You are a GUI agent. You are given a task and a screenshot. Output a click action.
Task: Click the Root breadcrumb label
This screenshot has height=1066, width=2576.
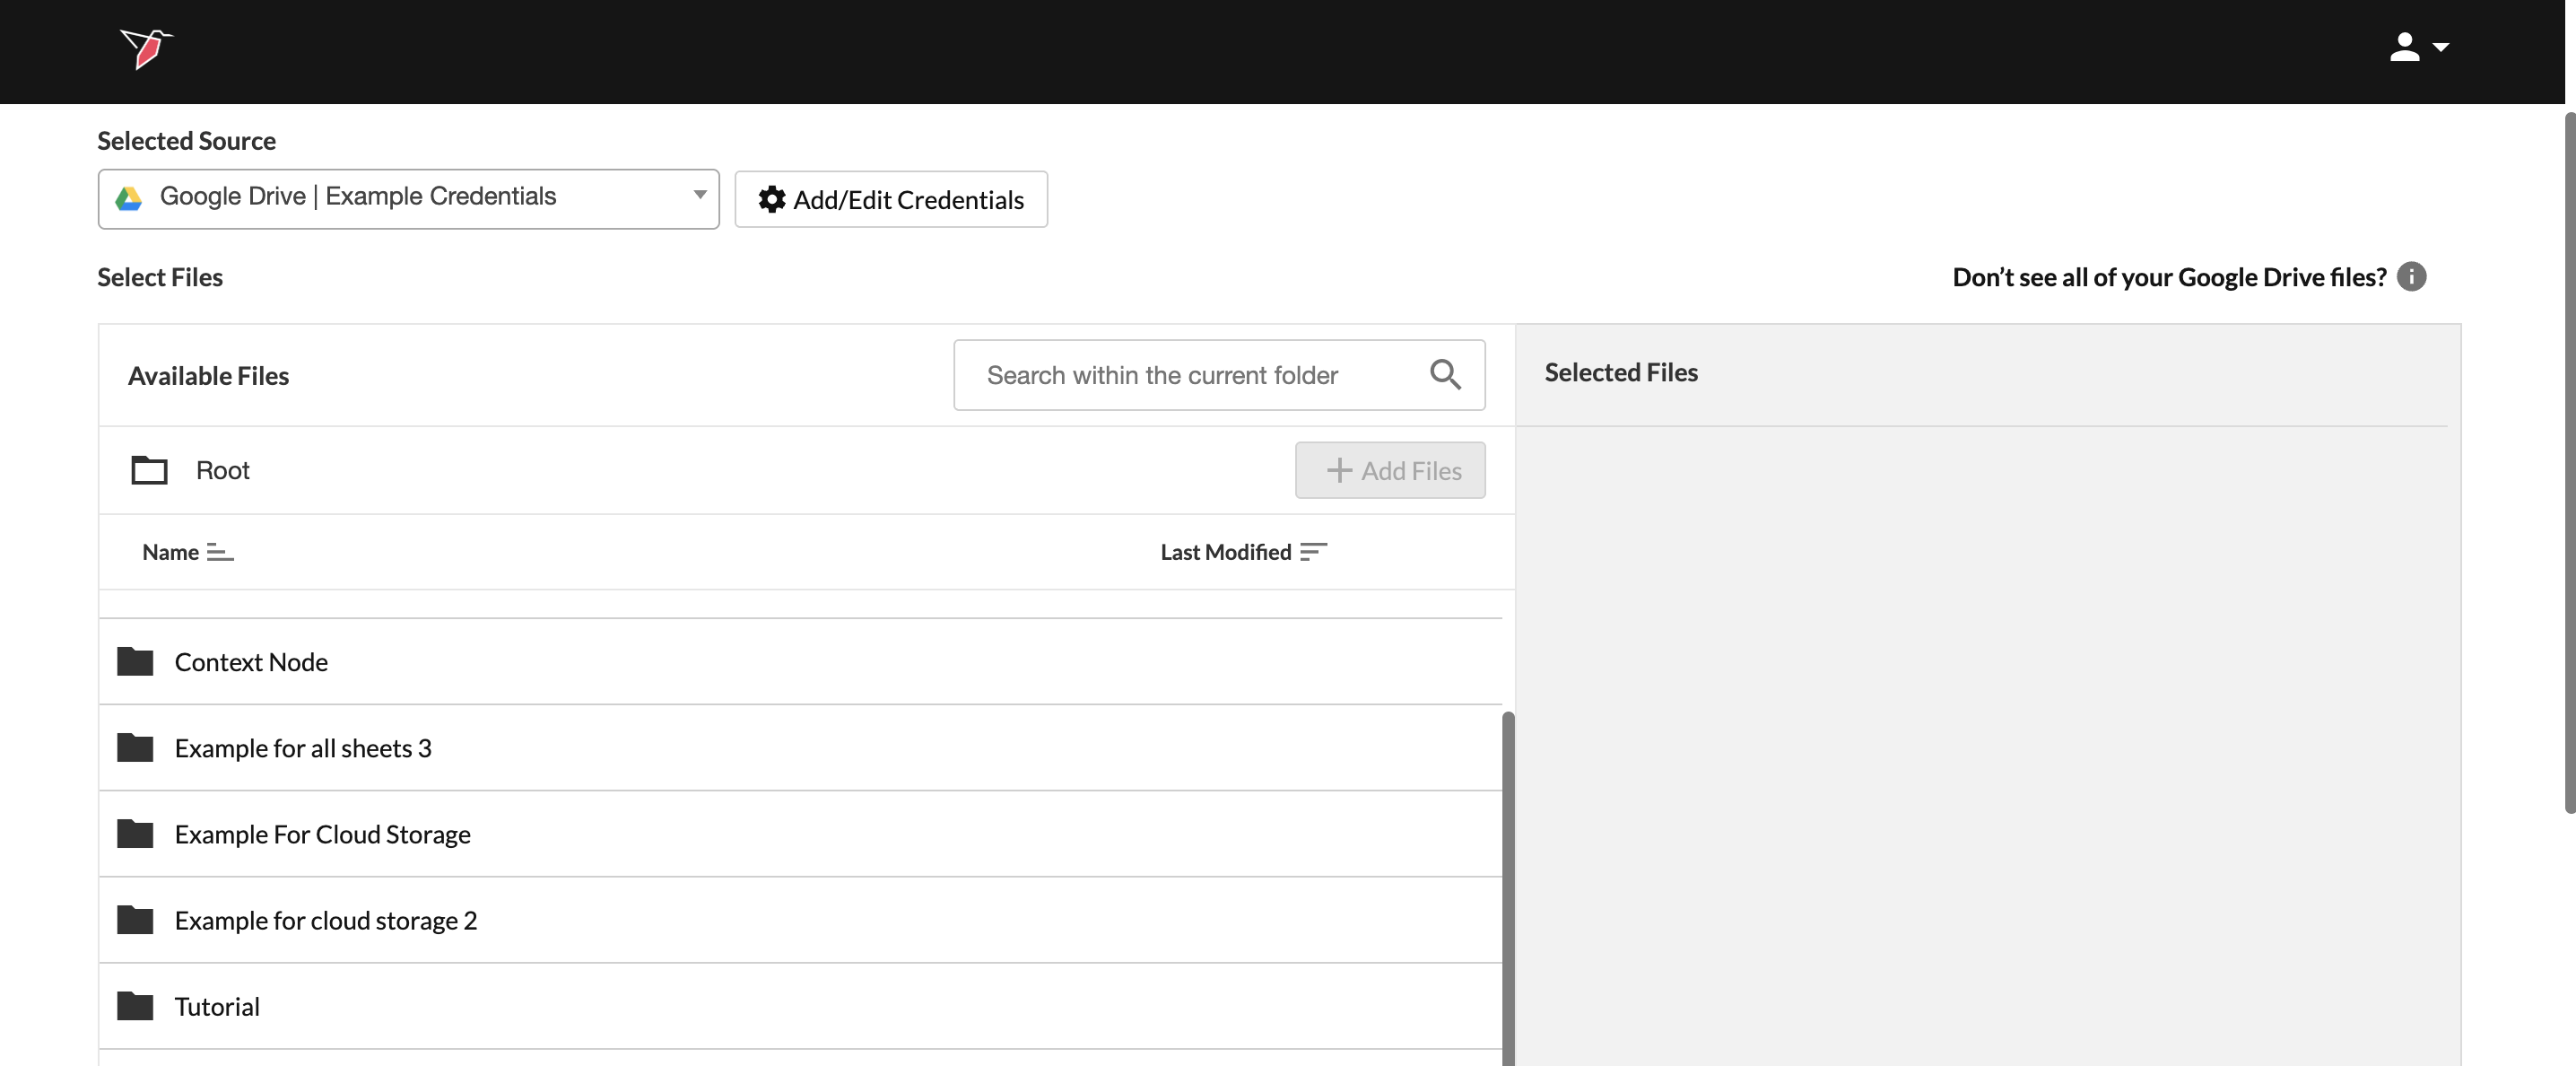222,470
